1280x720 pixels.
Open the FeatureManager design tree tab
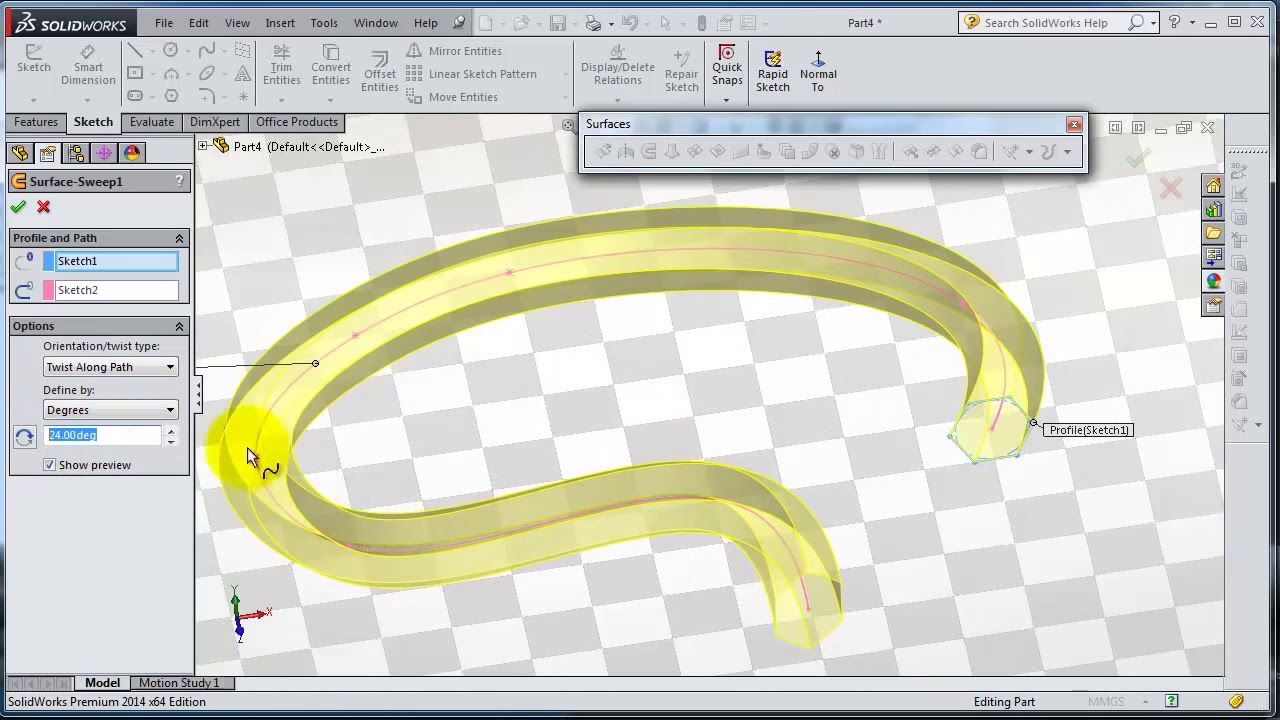(20, 152)
